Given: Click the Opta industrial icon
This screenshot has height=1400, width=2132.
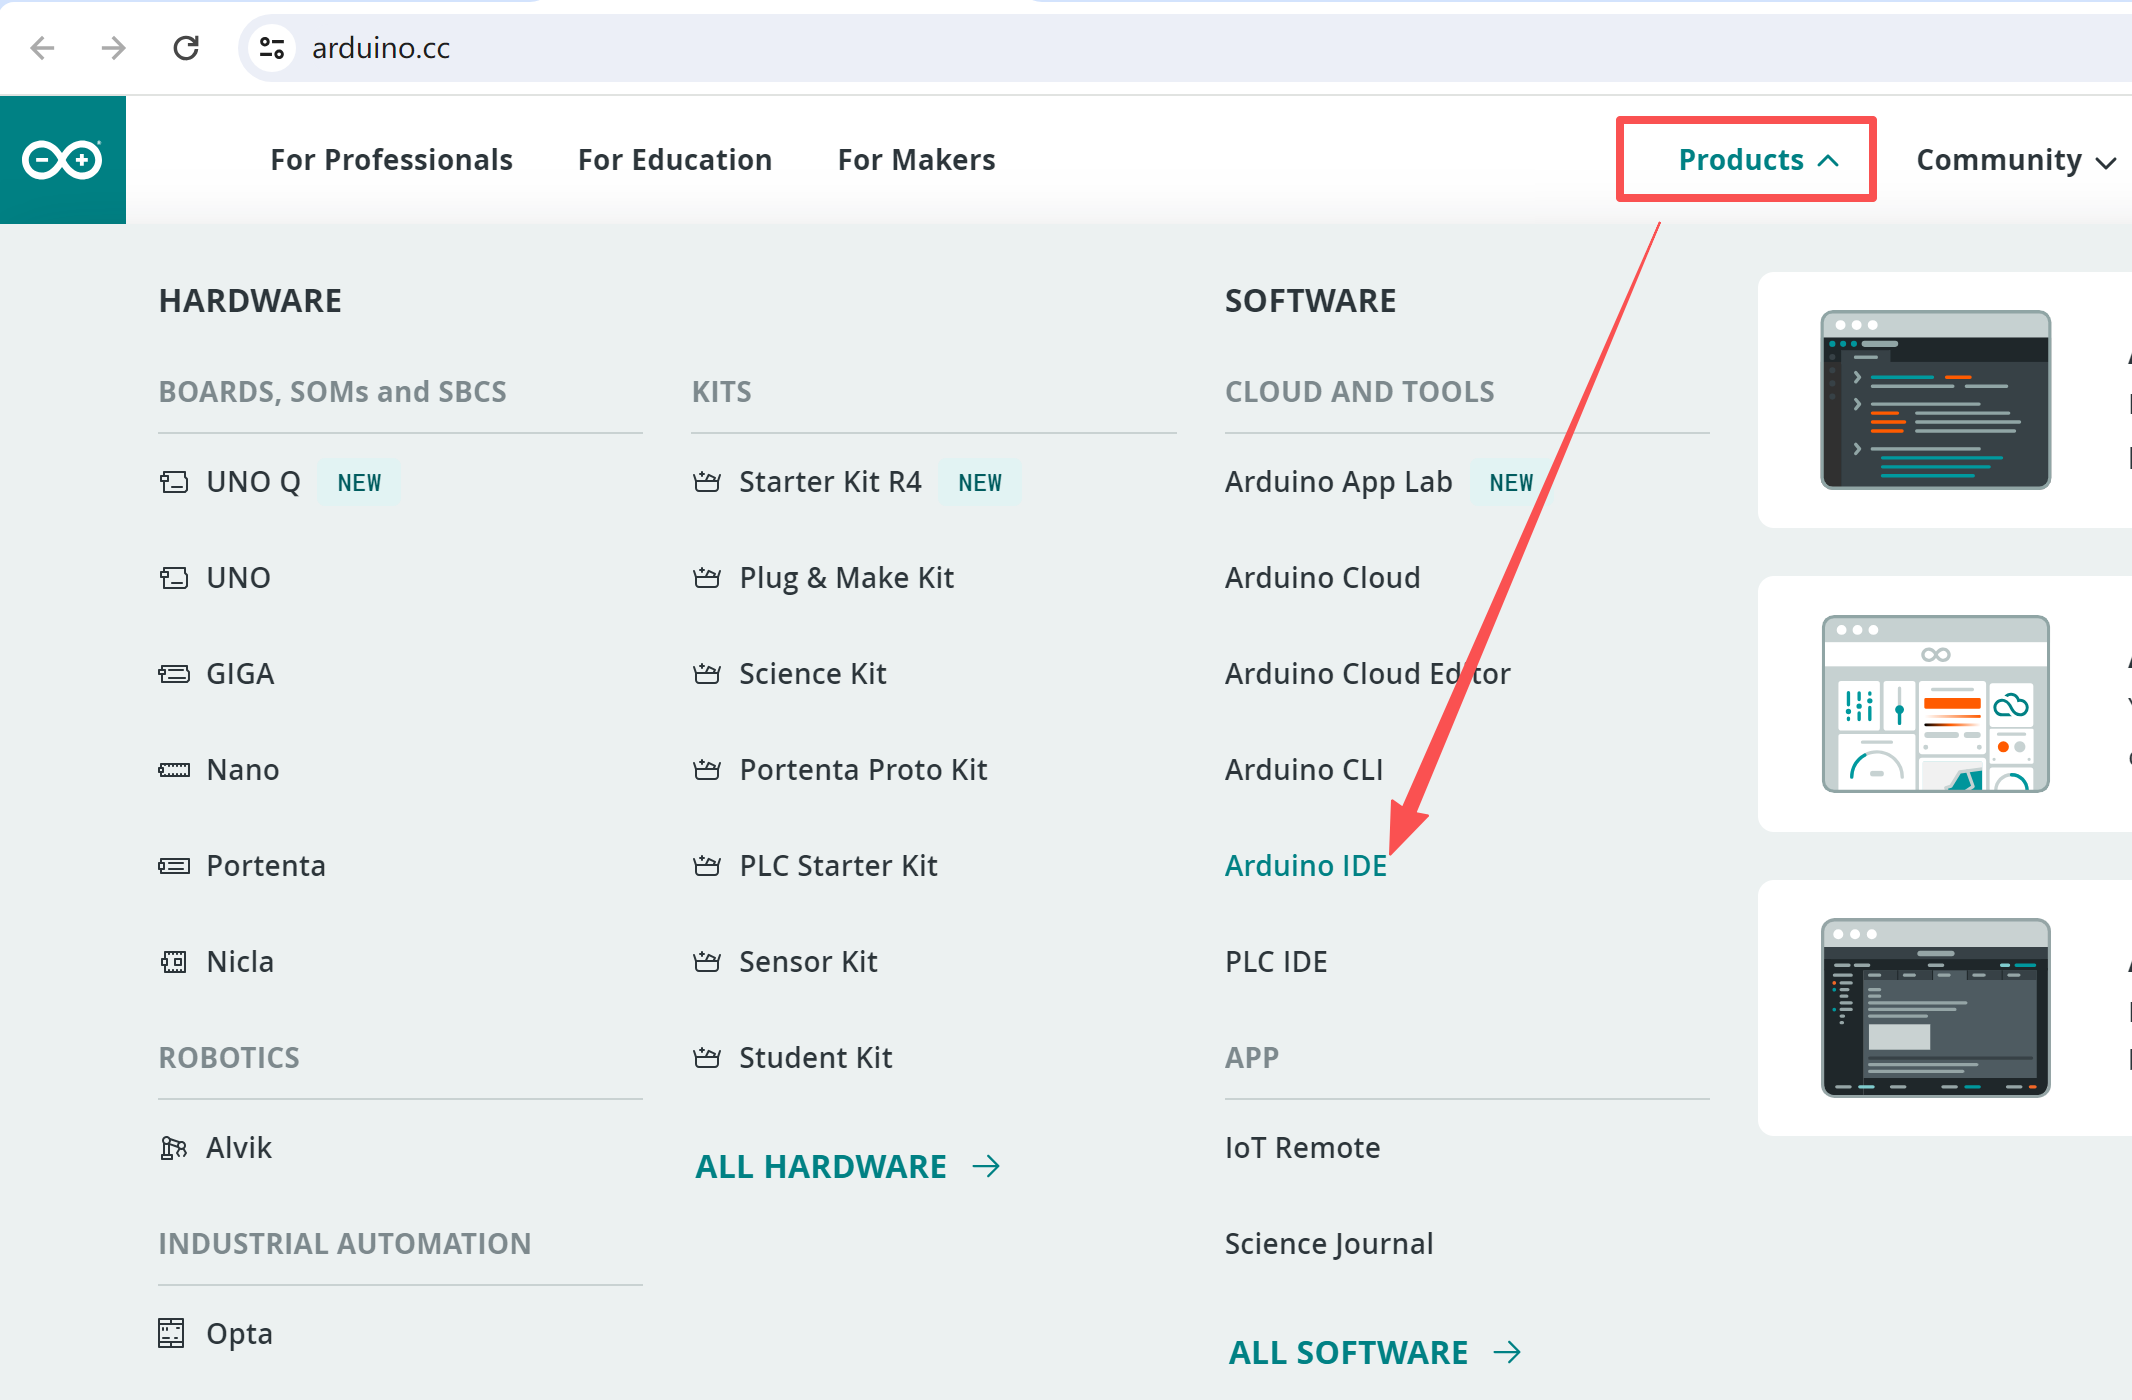Looking at the screenshot, I should pos(172,1334).
